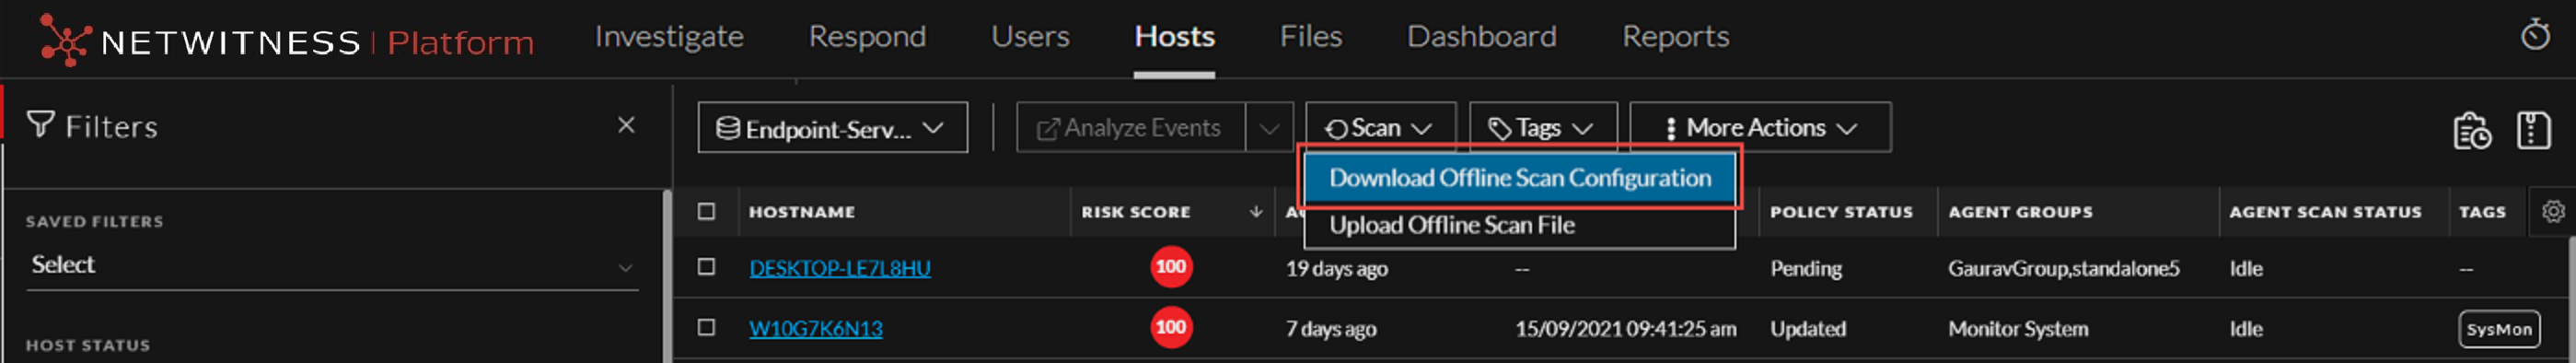The image size is (2576, 363).
Task: Open the Dashboard tab
Action: click(1481, 37)
